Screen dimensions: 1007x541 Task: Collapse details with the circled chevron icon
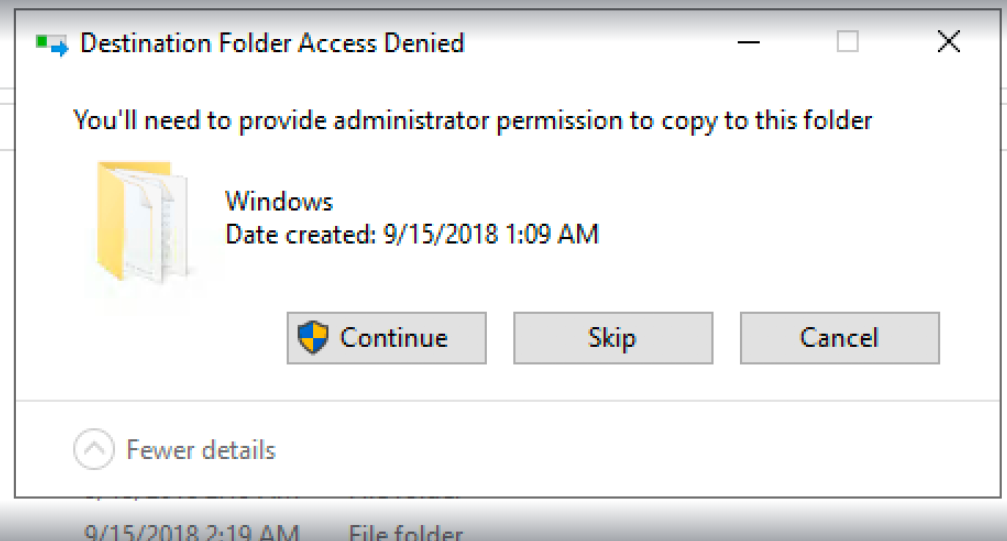(x=94, y=449)
